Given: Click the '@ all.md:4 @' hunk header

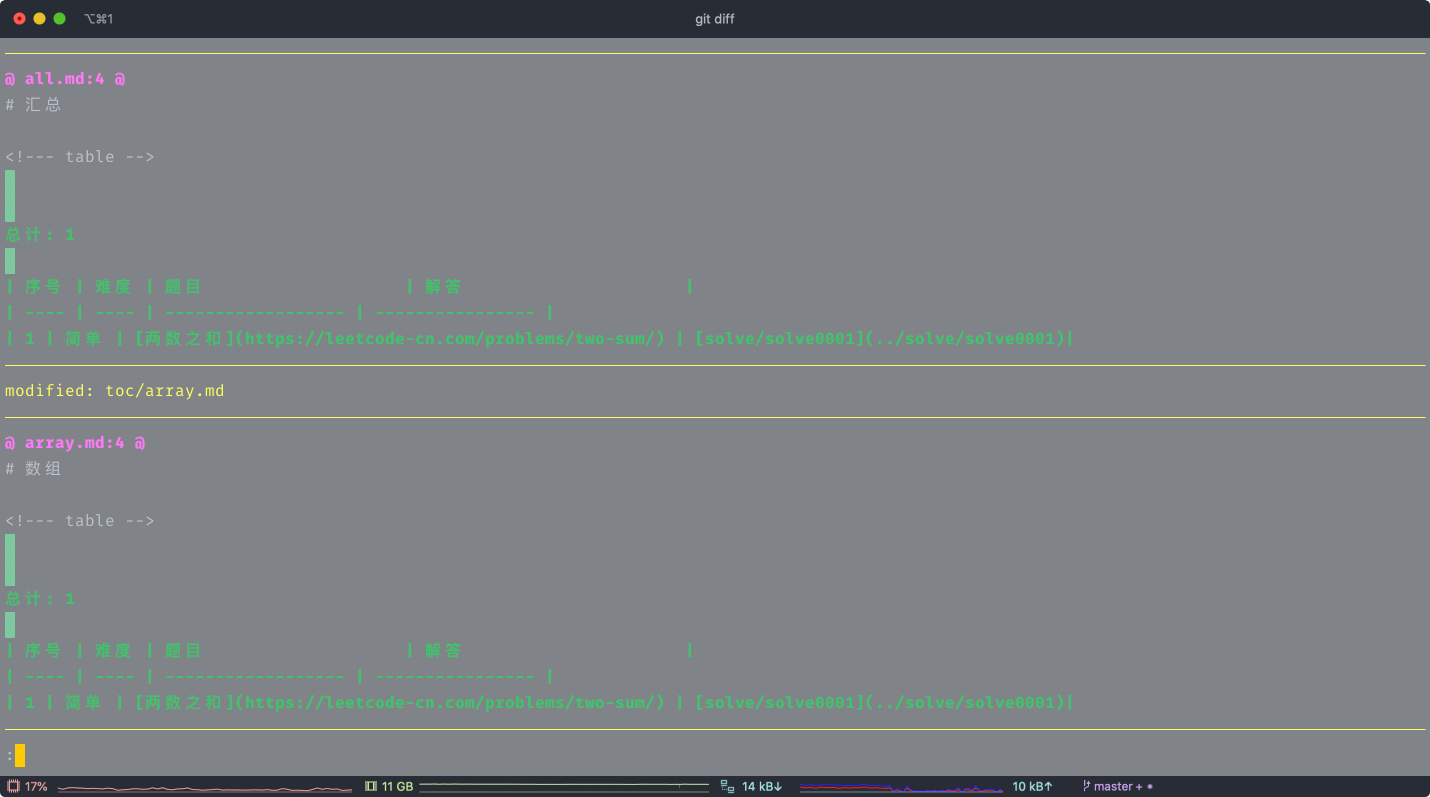Looking at the screenshot, I should (x=65, y=79).
